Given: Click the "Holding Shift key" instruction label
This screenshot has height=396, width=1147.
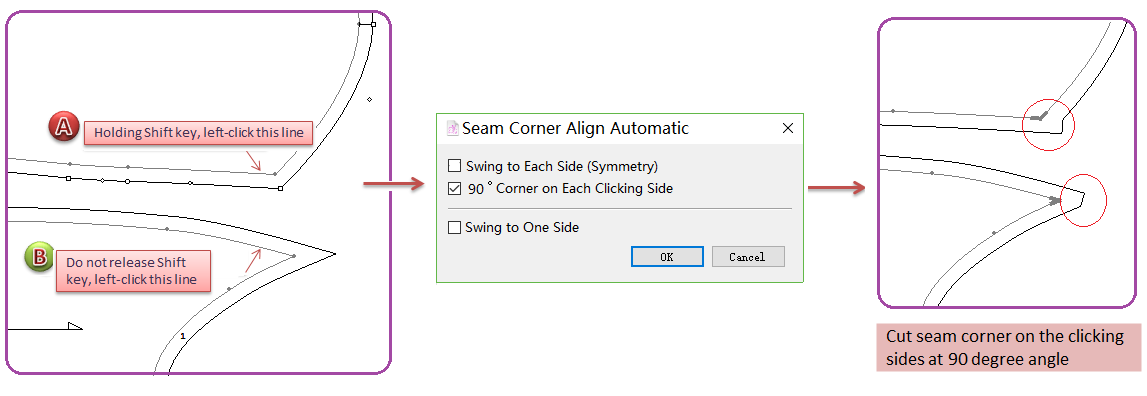Looking at the screenshot, I should [x=199, y=132].
